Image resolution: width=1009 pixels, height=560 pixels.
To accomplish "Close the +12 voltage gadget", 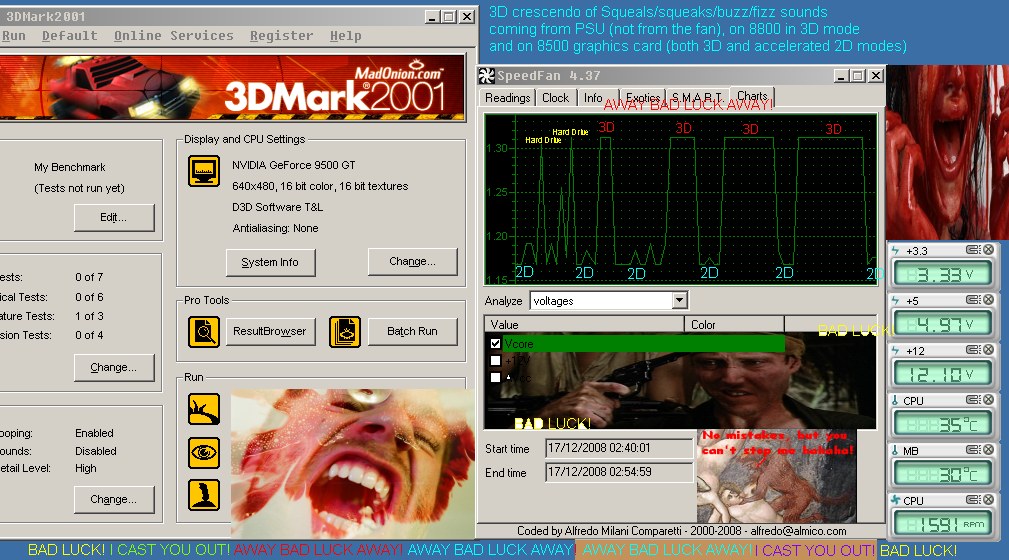I will [988, 350].
